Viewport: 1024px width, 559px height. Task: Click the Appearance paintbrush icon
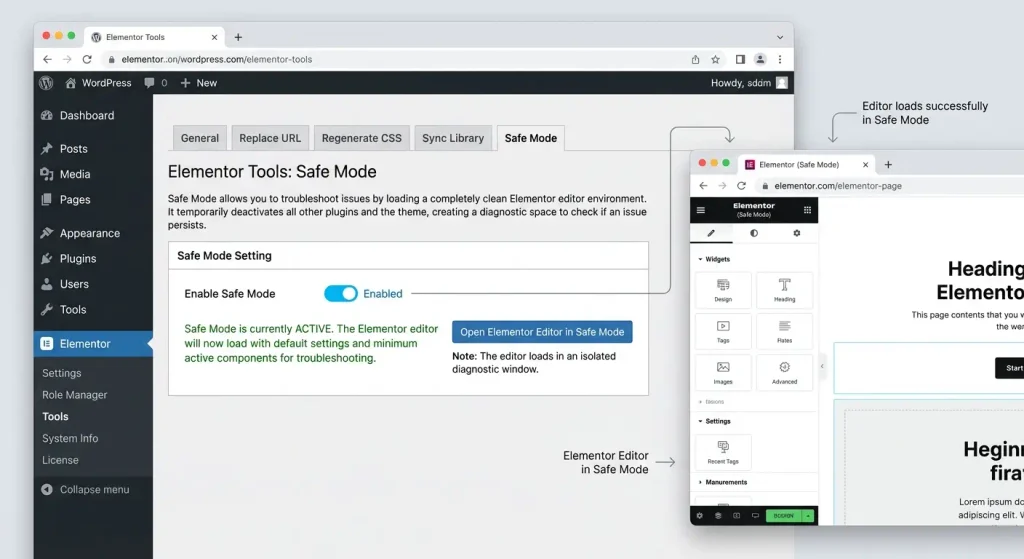click(46, 233)
